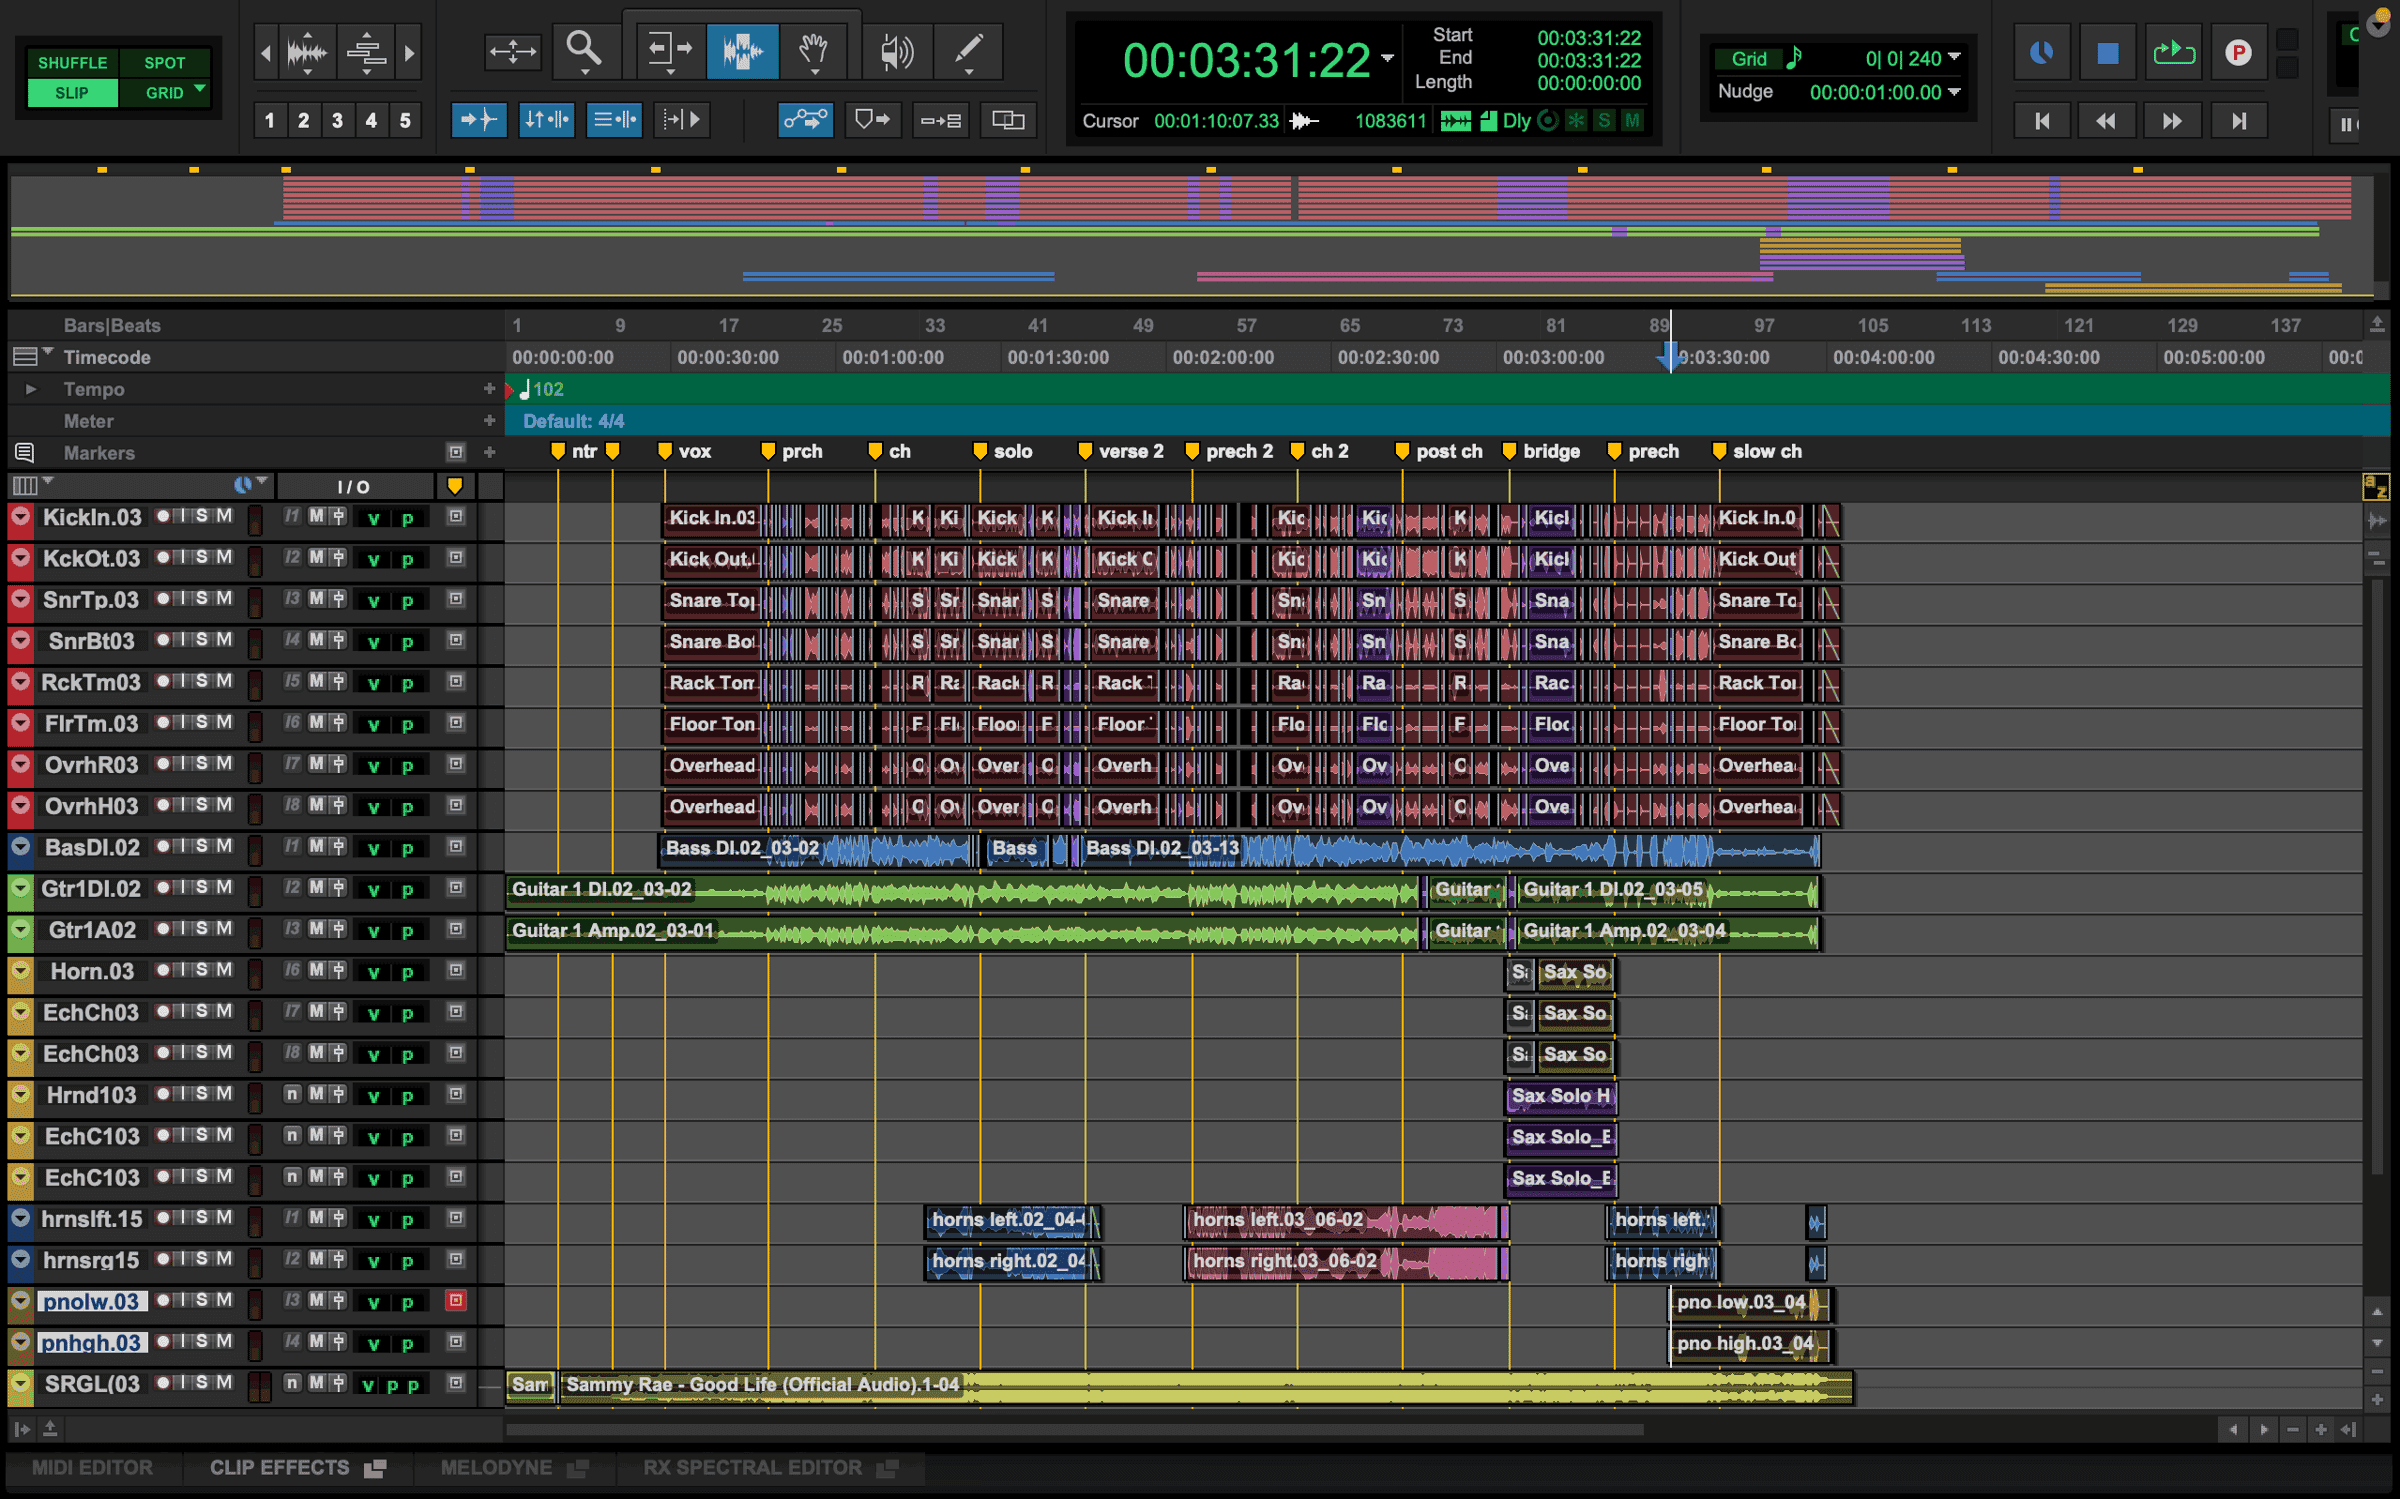Select the Pencil tool
Image resolution: width=2400 pixels, height=1499 pixels.
coord(968,50)
